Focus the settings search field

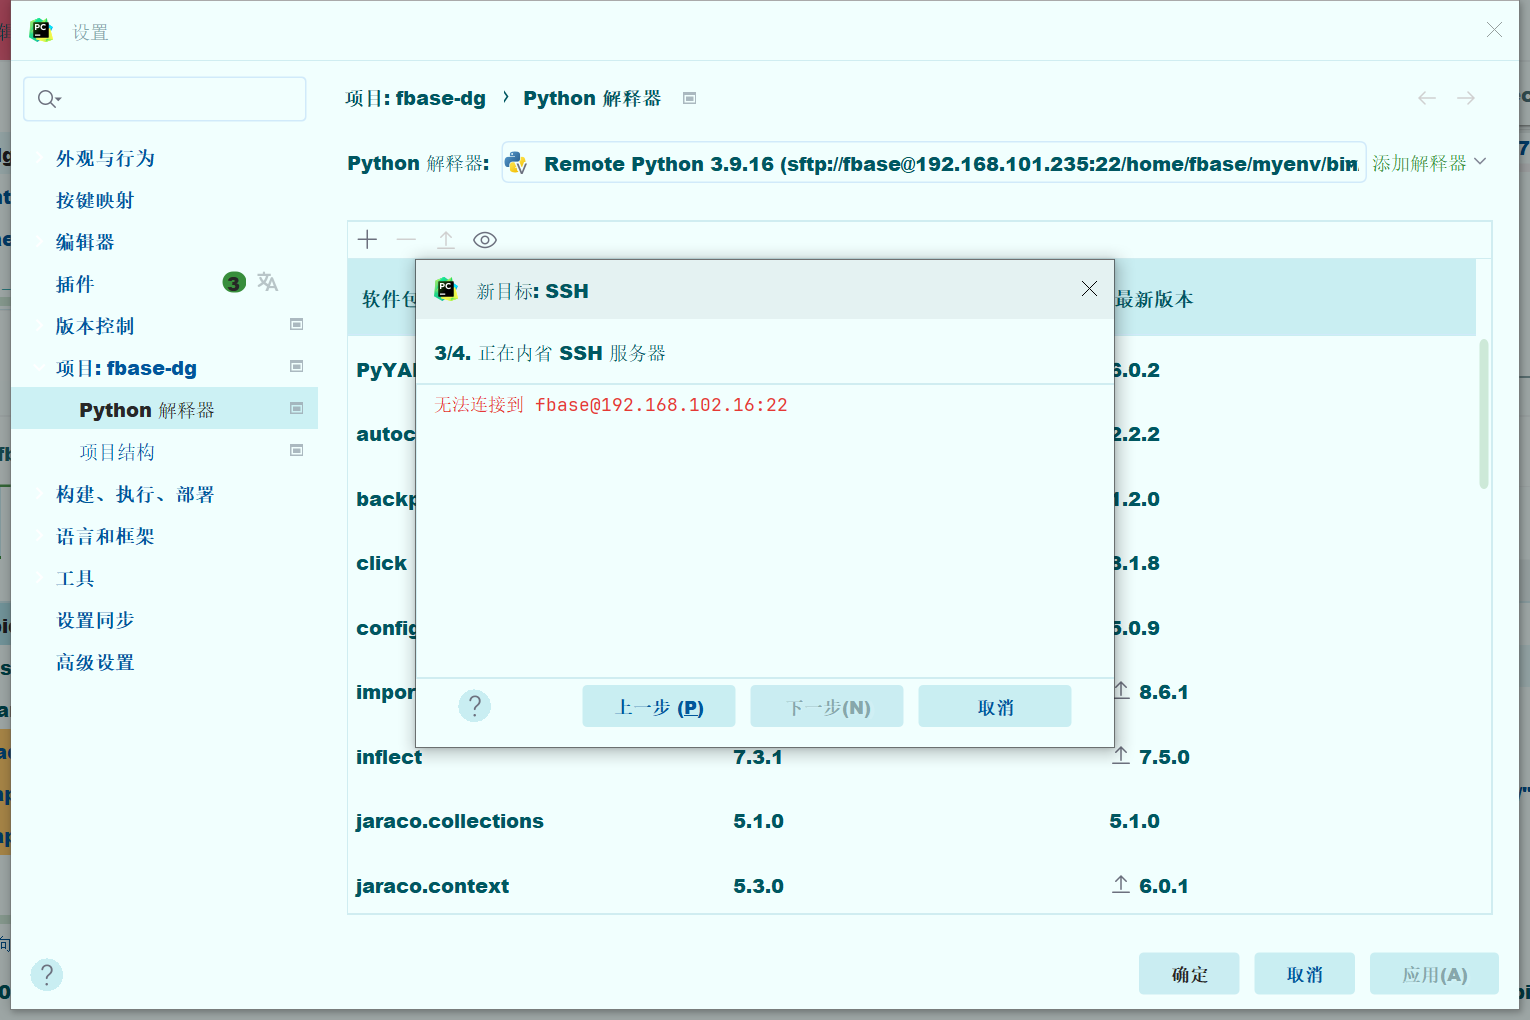coord(165,99)
